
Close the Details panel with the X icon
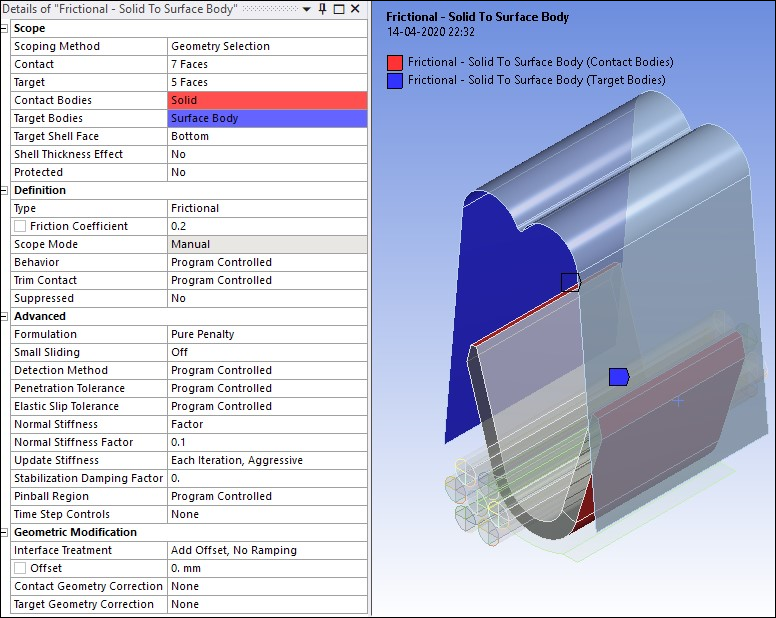pos(356,9)
